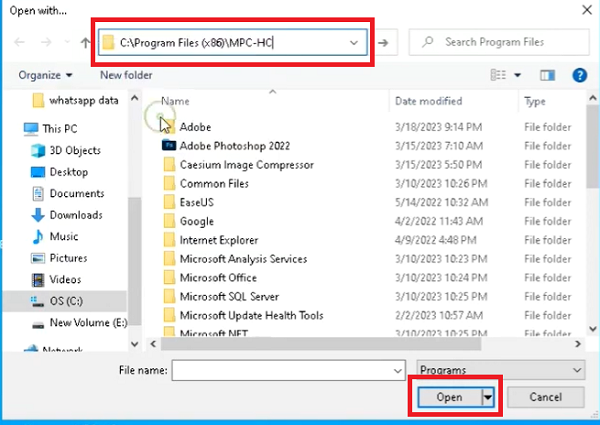The image size is (600, 425).
Task: Sort by Name column header
Action: click(x=175, y=101)
